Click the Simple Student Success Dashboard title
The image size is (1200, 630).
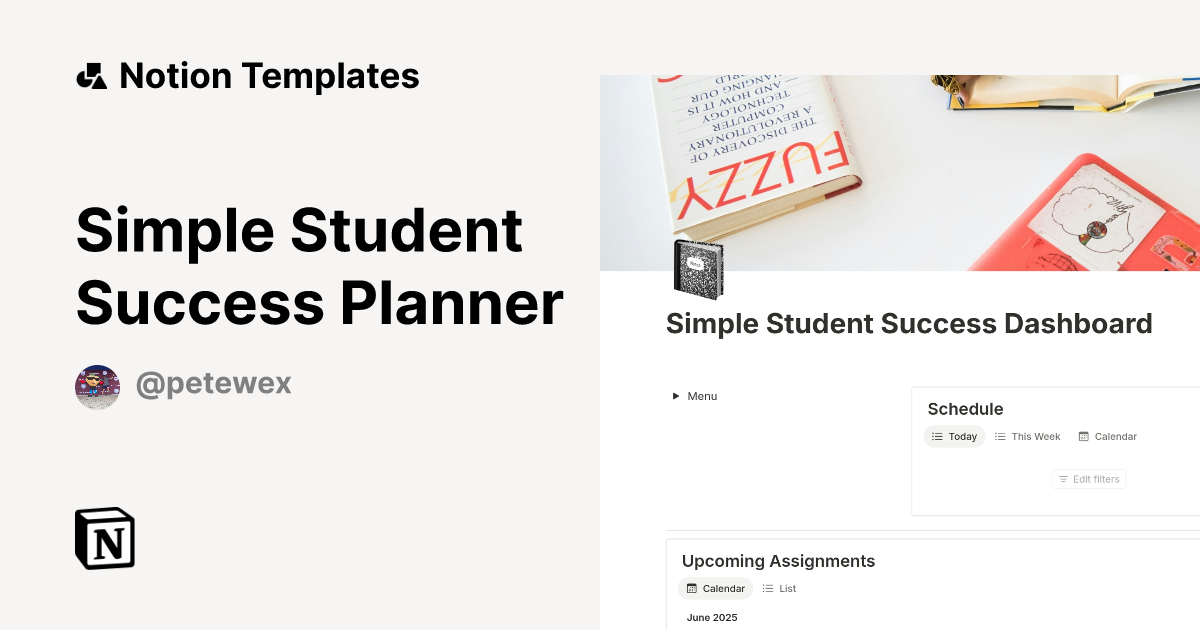tap(909, 323)
